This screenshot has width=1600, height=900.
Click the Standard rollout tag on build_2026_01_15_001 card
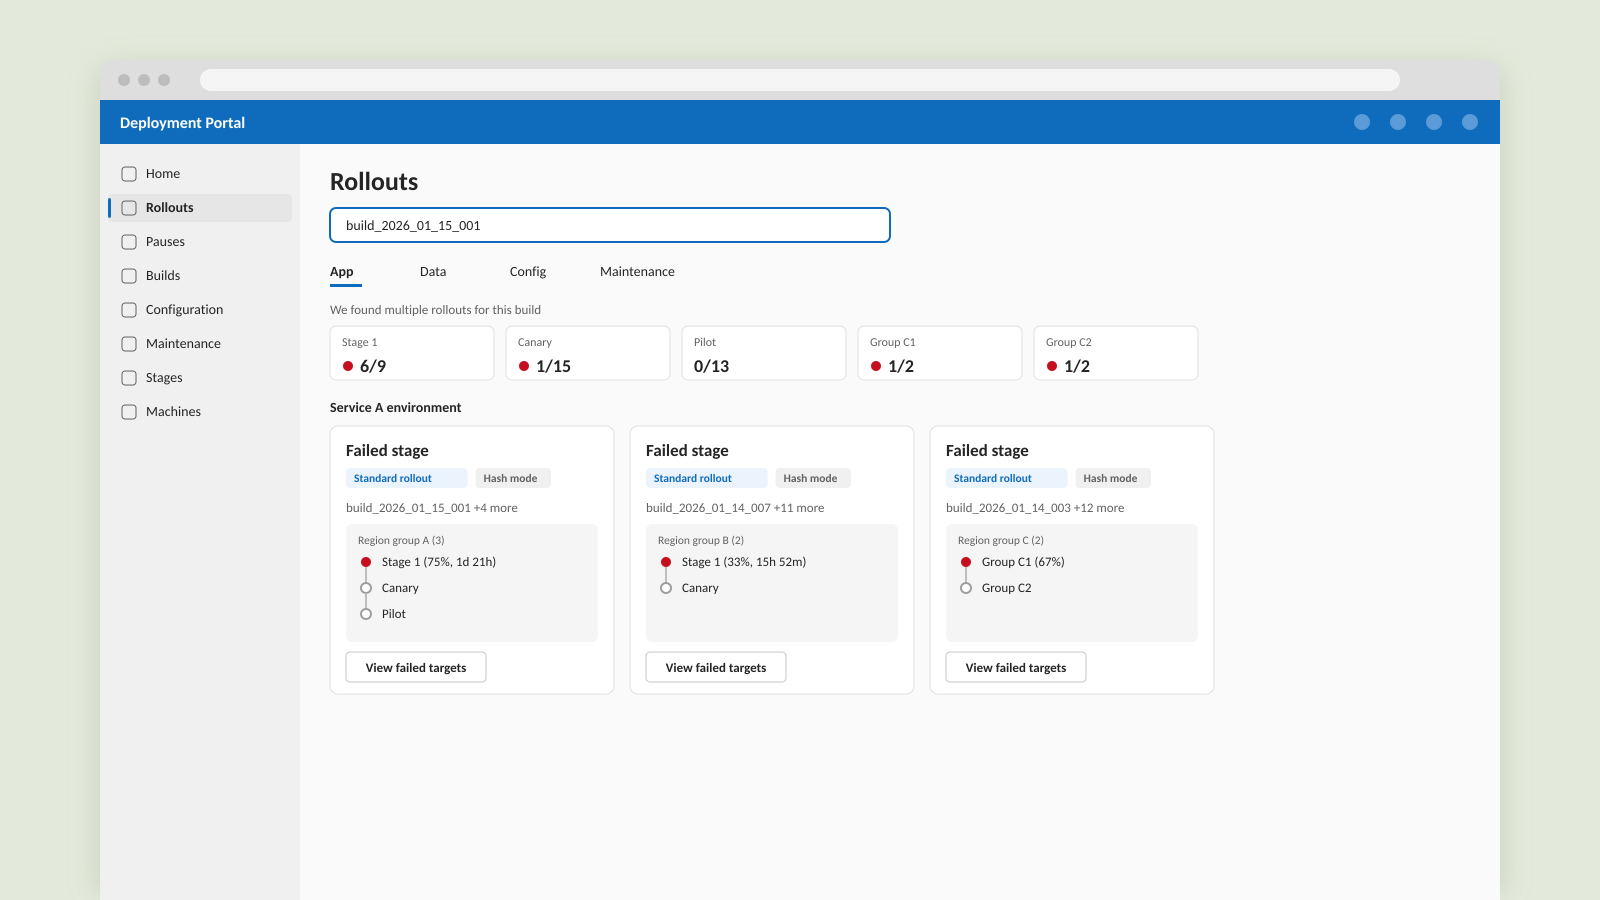pos(407,478)
